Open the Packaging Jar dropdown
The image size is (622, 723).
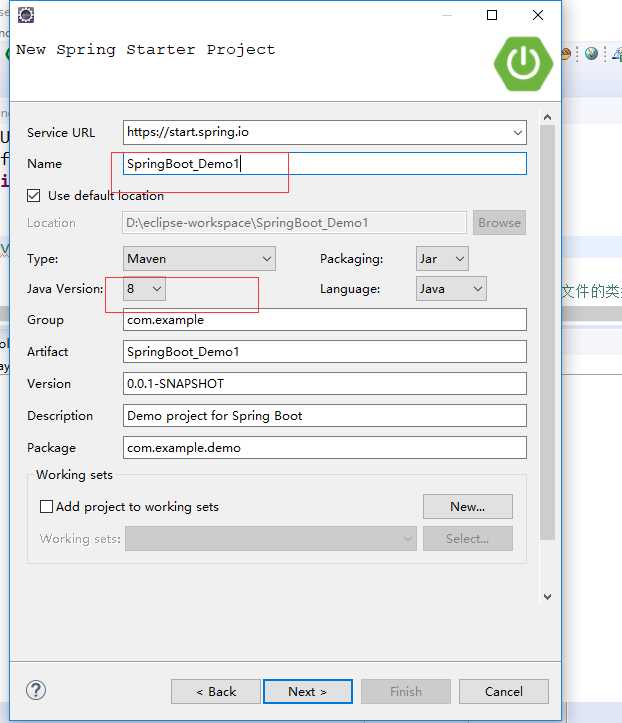442,259
